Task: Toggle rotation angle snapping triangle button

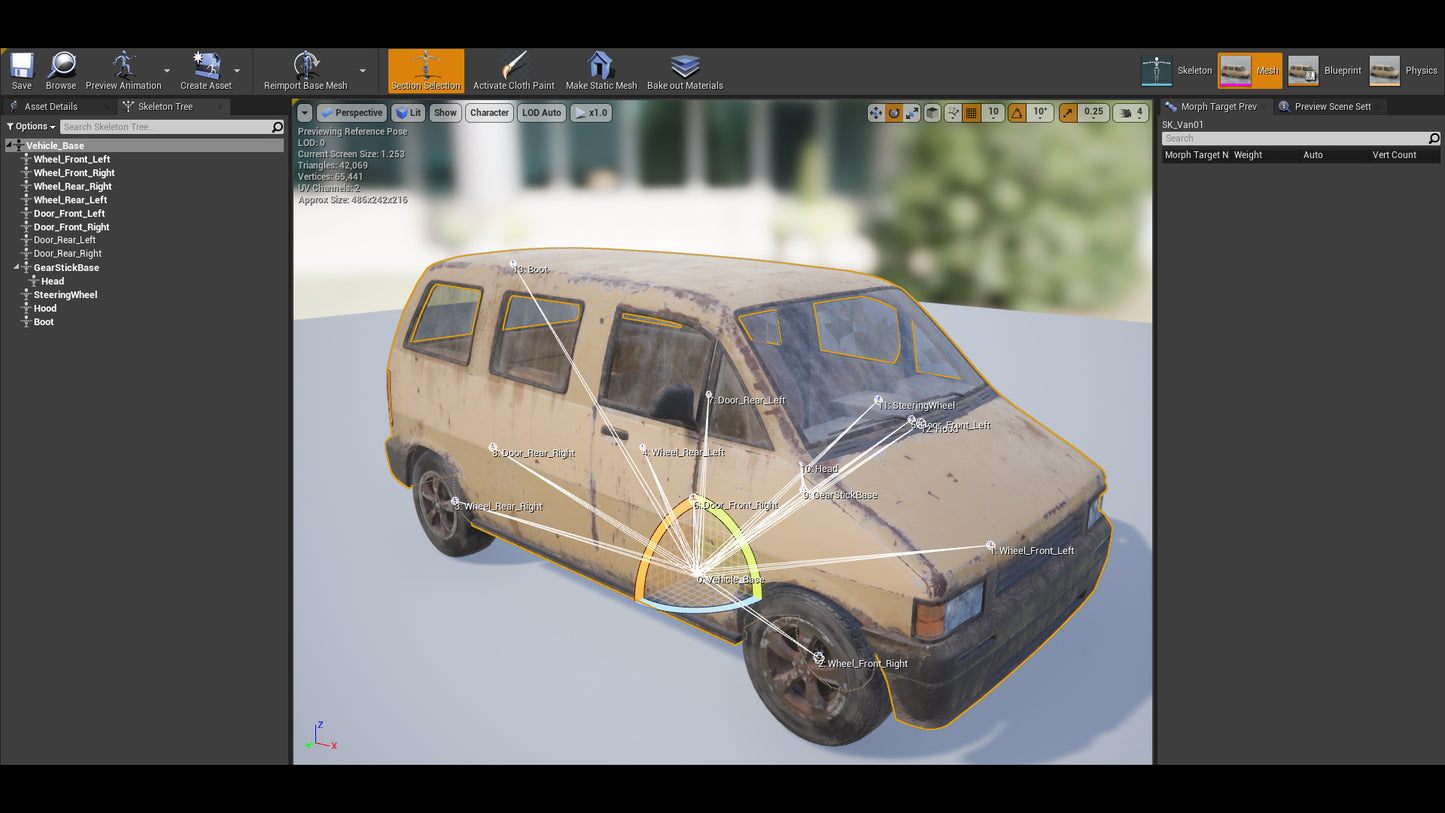Action: [x=1017, y=113]
